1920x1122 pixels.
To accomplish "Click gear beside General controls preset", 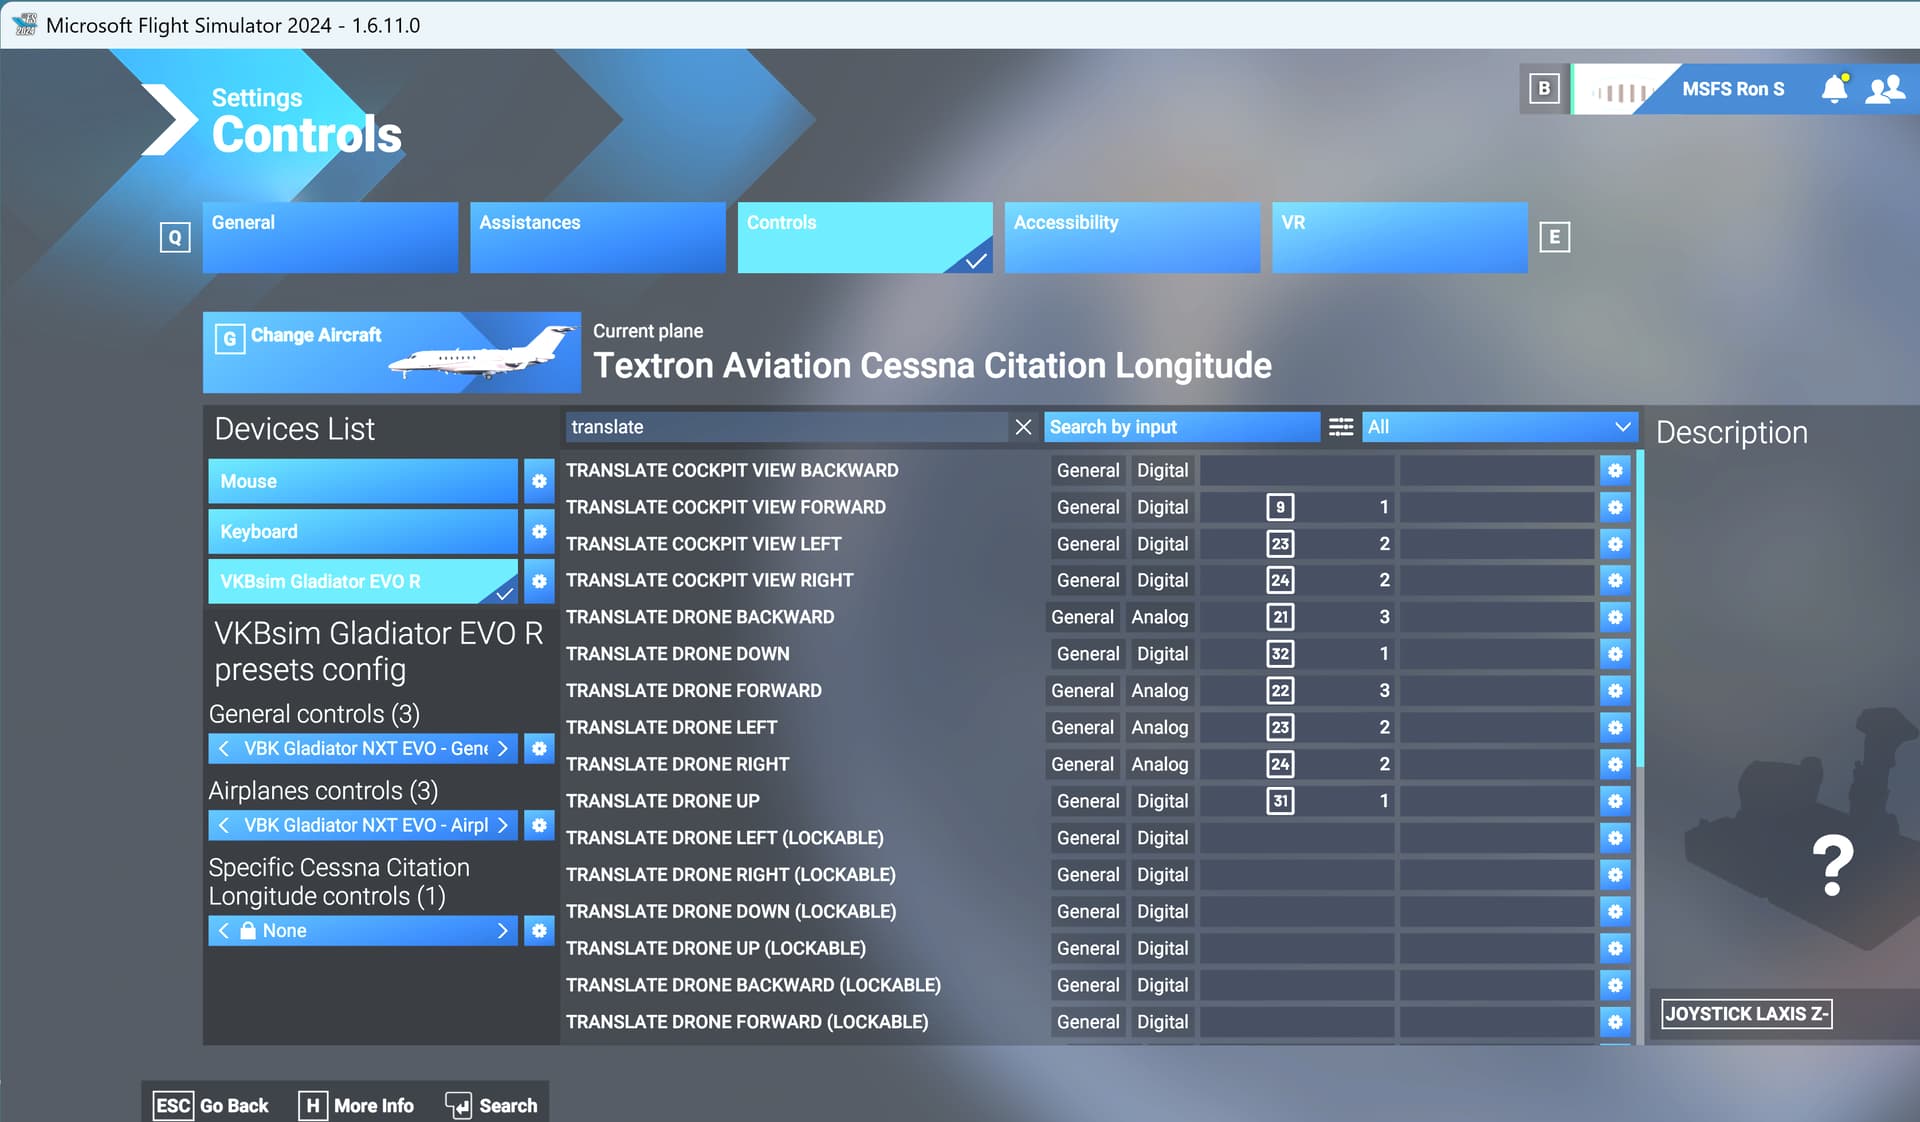I will coord(539,748).
